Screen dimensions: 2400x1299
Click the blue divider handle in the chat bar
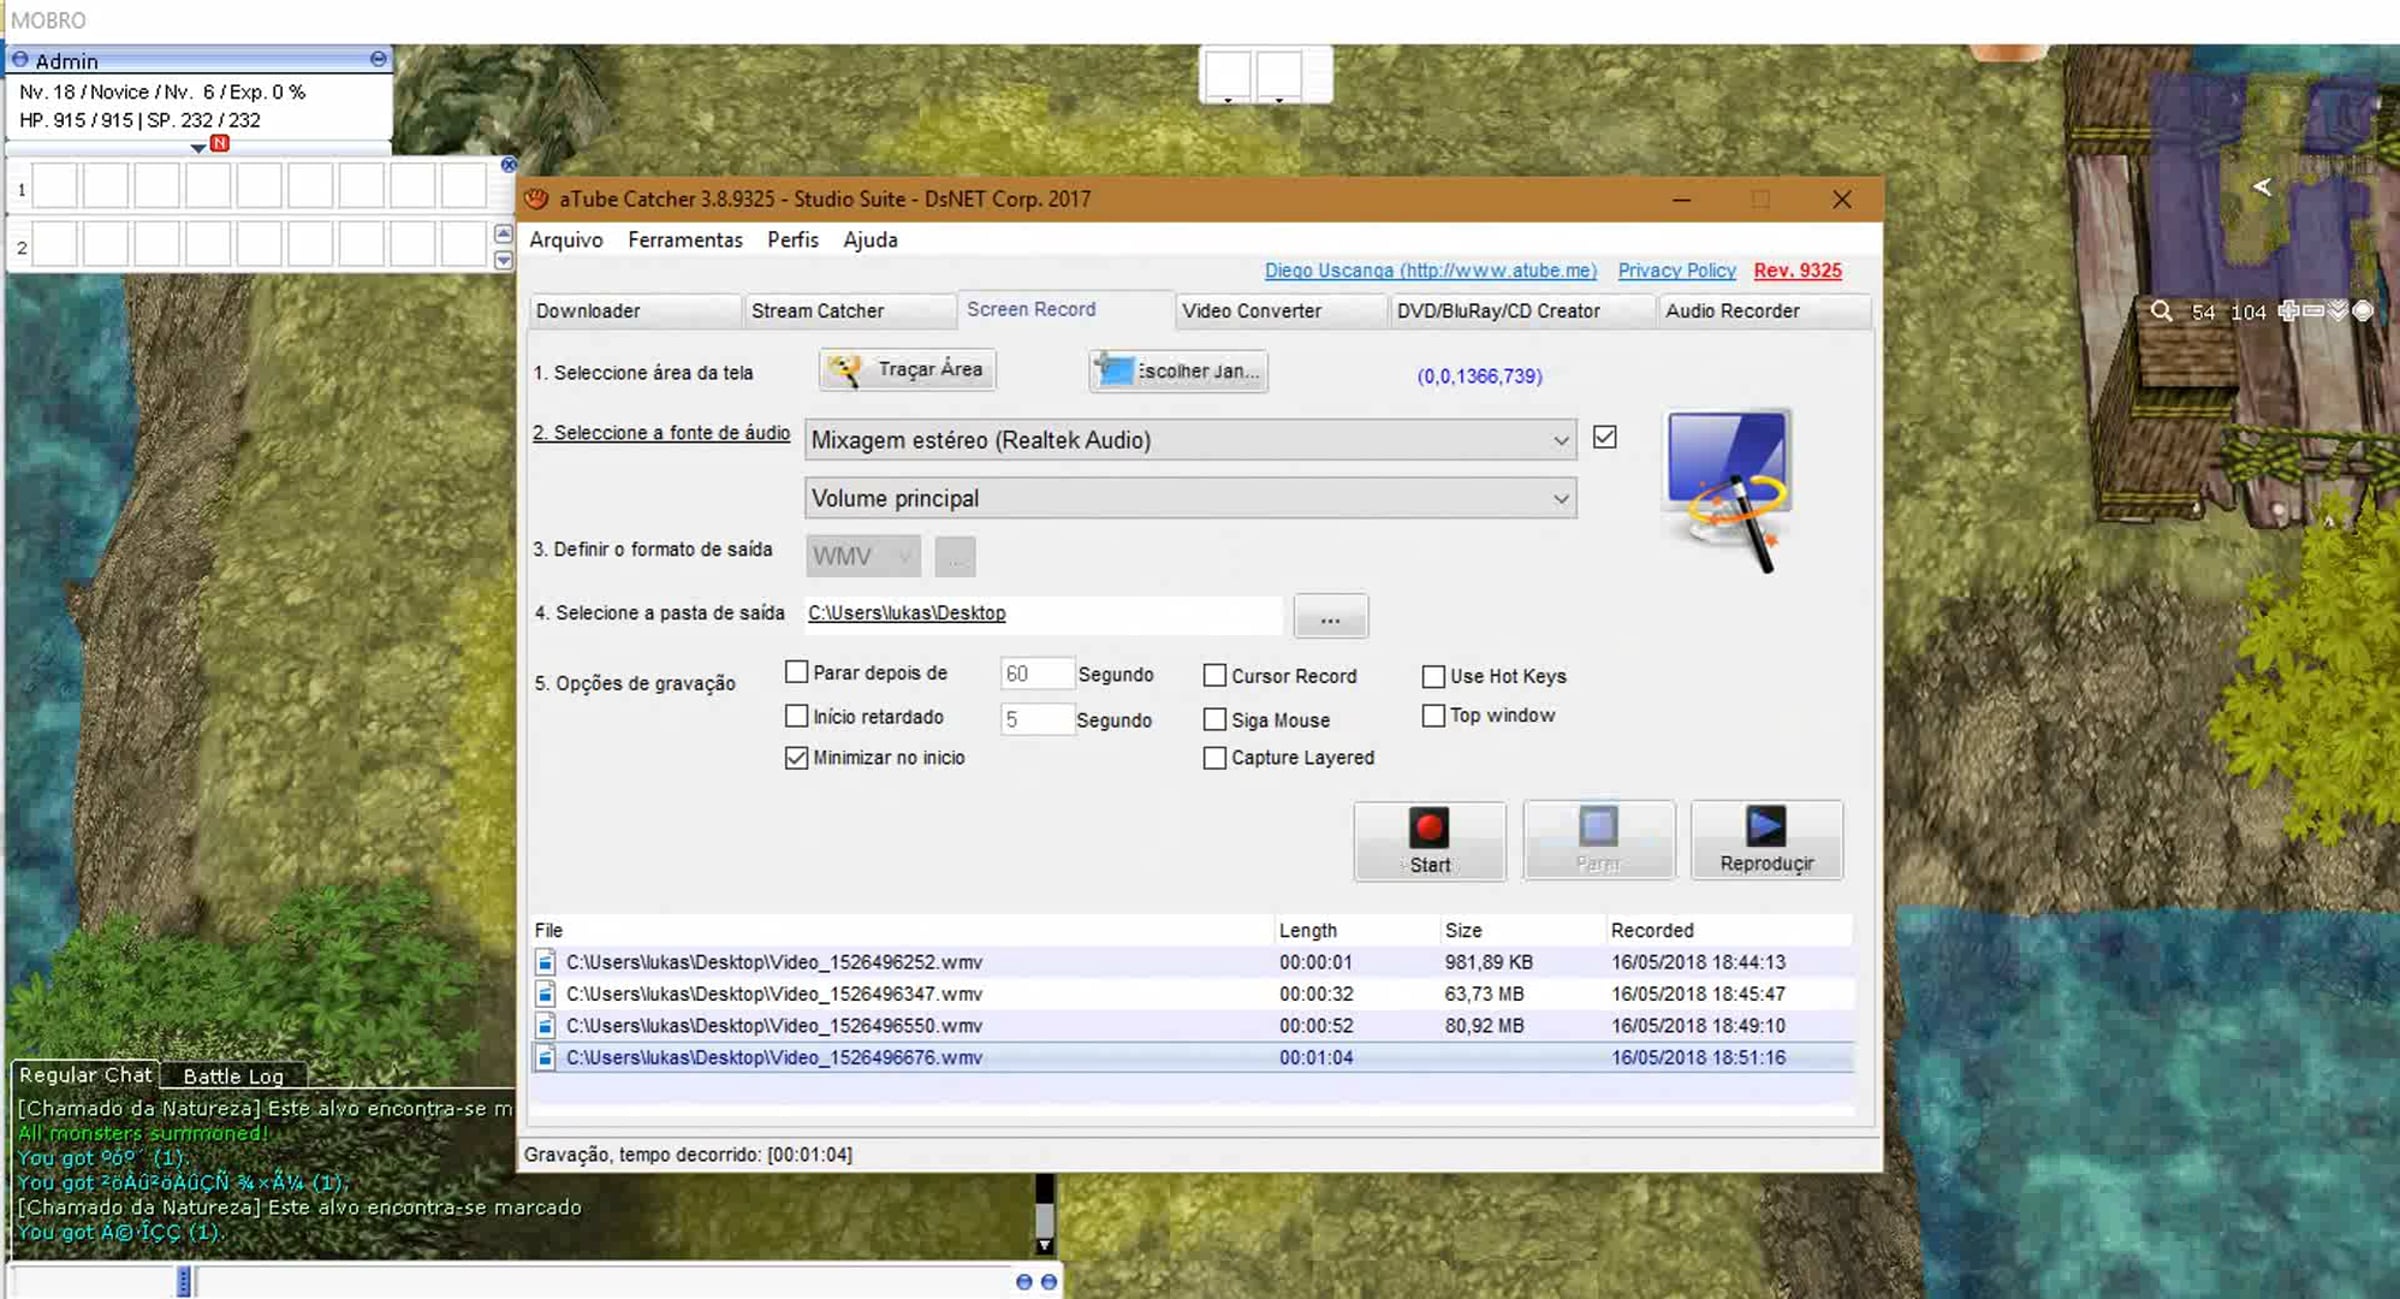[x=184, y=1281]
